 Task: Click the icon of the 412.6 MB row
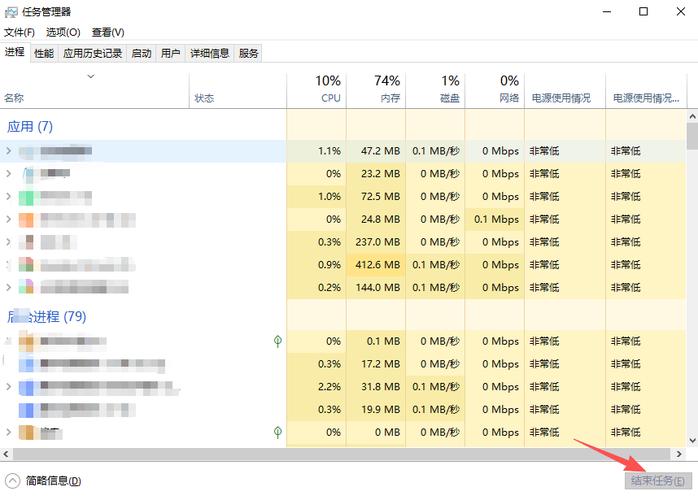pos(26,265)
